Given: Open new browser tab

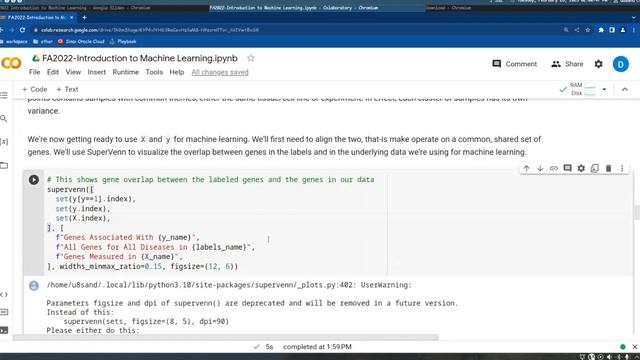Looking at the screenshot, I should (84, 18).
